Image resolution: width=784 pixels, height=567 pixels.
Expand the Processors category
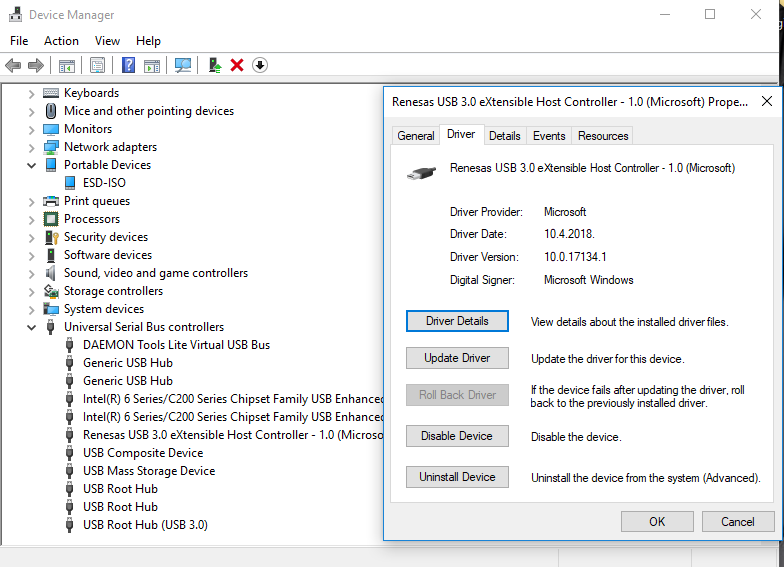point(31,220)
